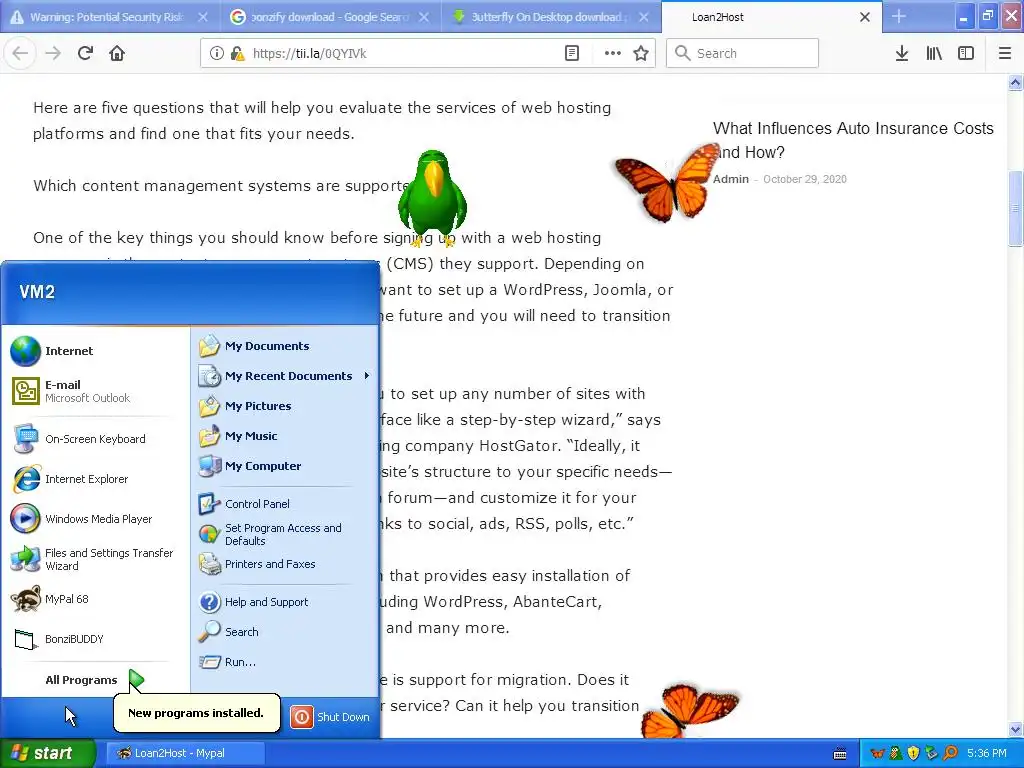
Task: Click the Admin author link
Action: pos(731,179)
